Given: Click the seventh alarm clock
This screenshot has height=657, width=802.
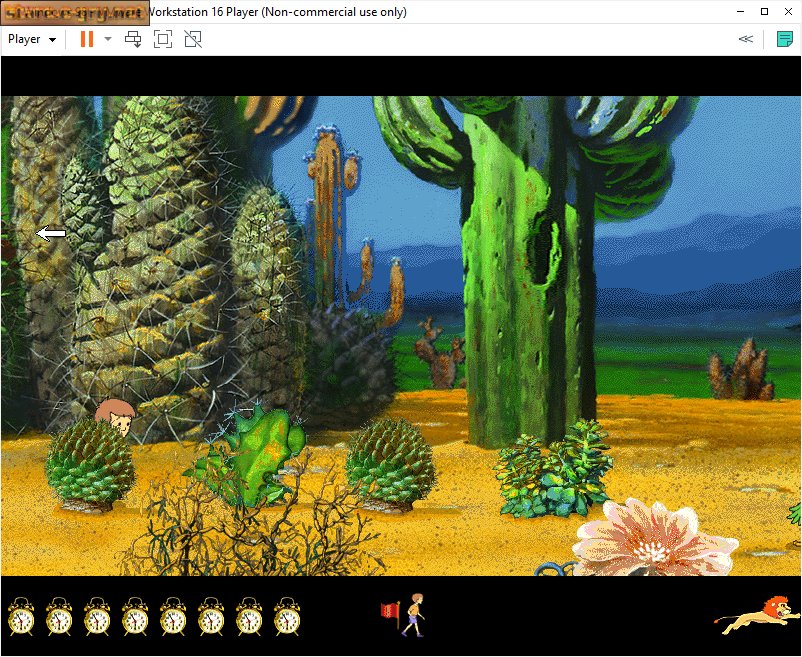Looking at the screenshot, I should point(249,616).
